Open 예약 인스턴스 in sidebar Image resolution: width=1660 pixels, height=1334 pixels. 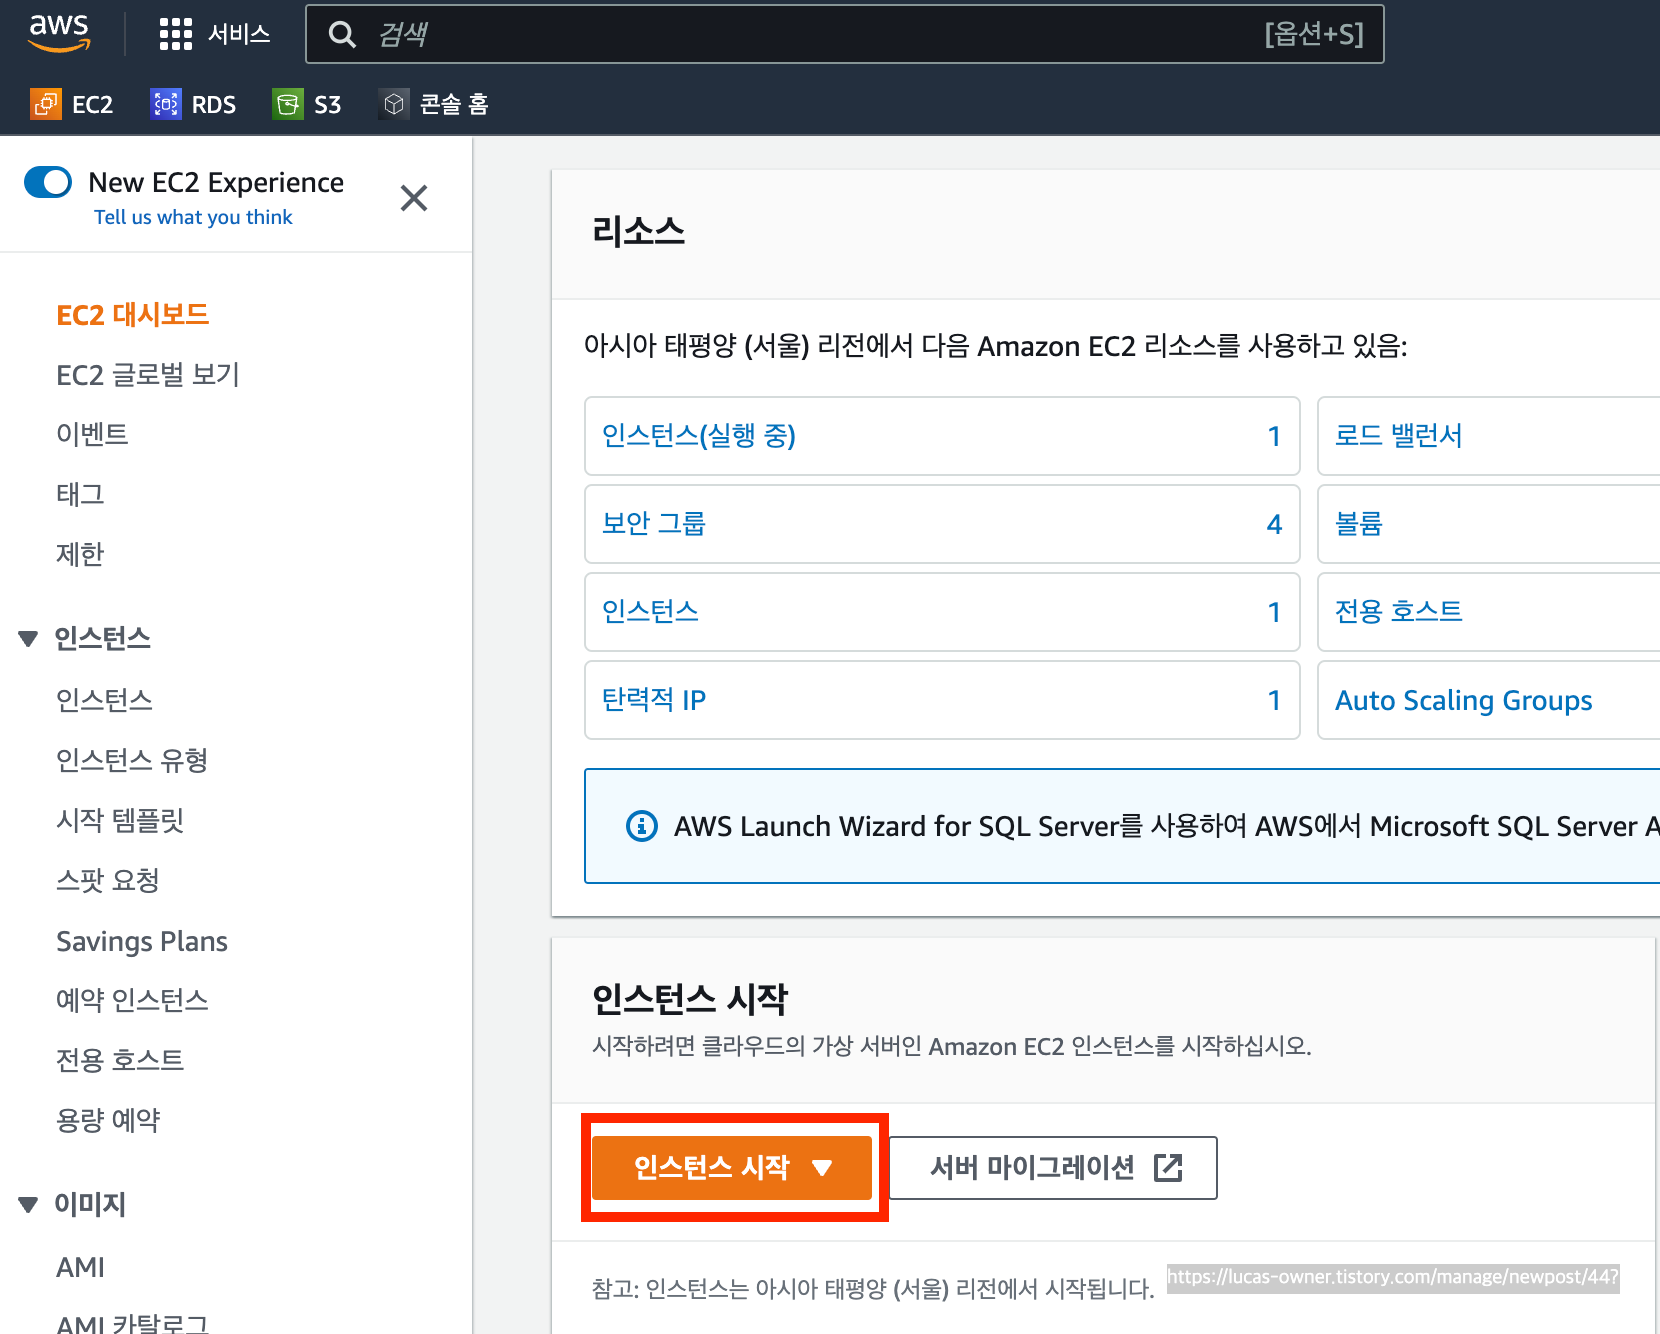point(132,1000)
